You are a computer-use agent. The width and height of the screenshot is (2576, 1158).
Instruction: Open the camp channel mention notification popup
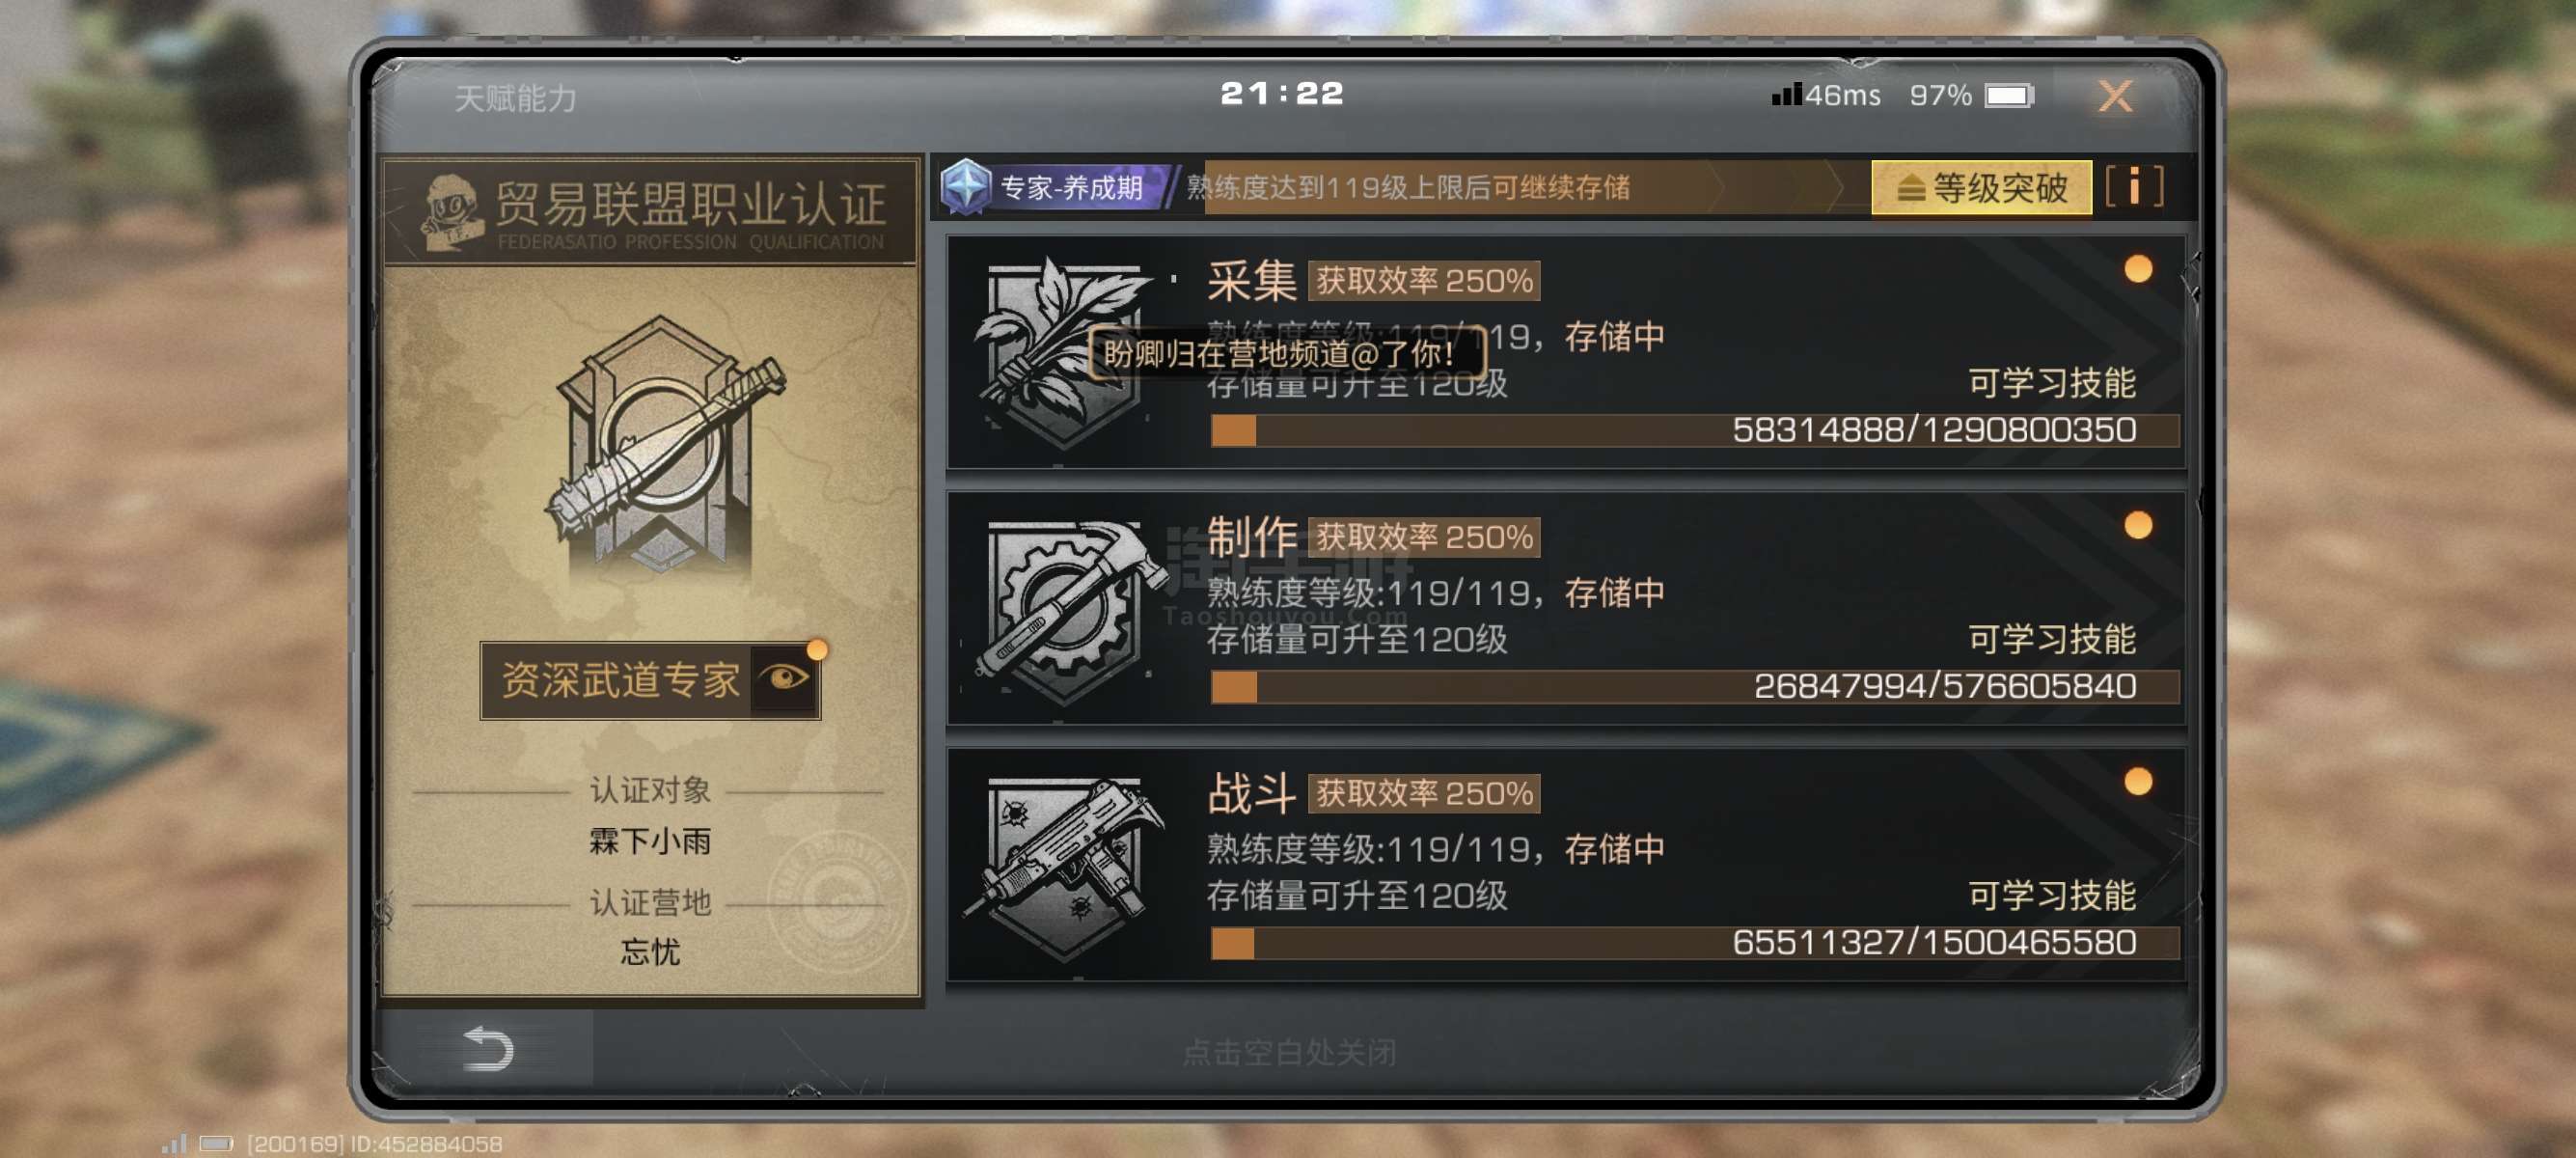1286,353
